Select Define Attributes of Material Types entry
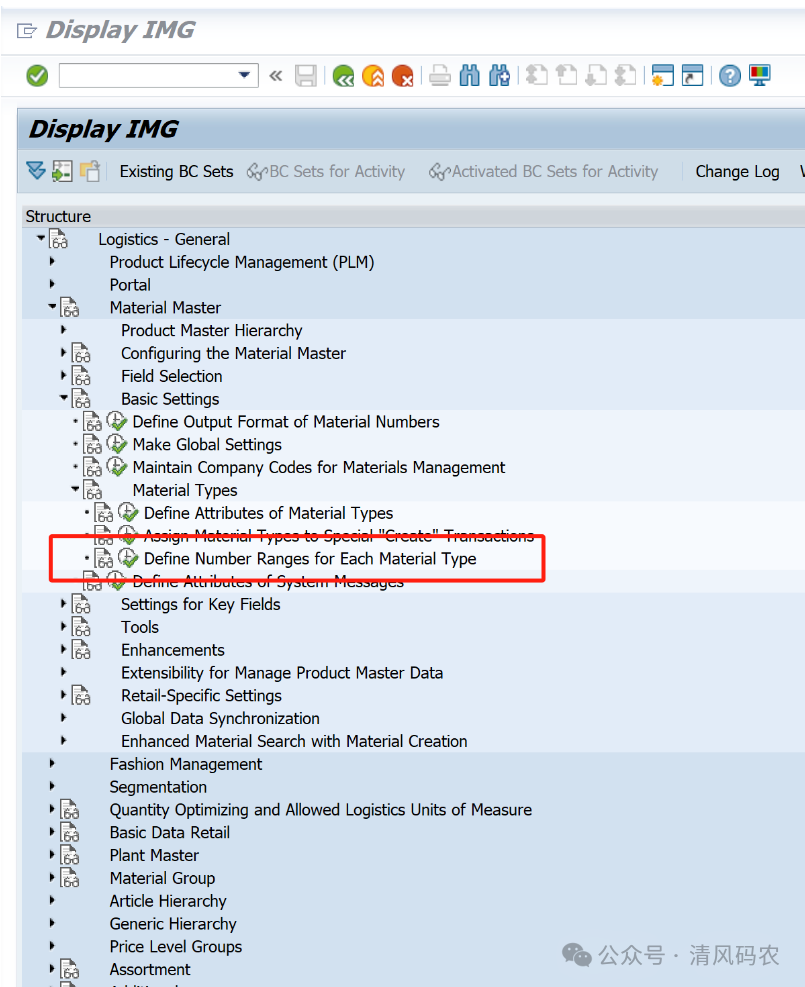Viewport: 805px width, 987px height. [268, 513]
